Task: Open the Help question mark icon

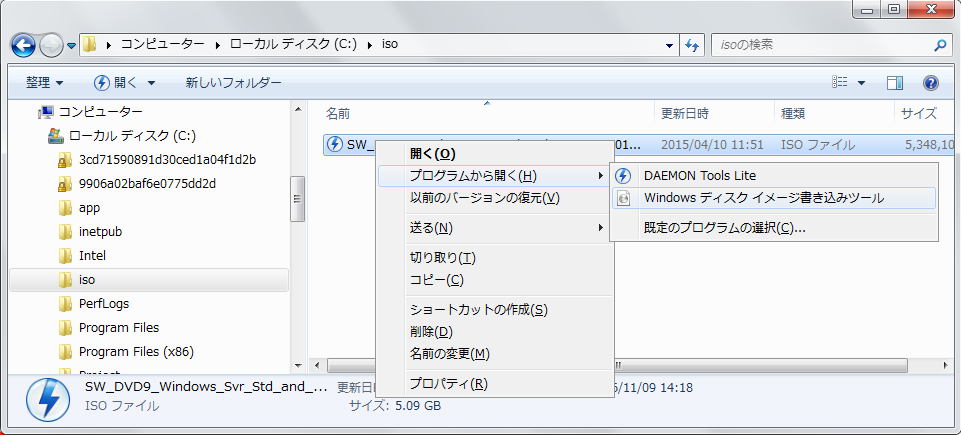Action: click(930, 82)
